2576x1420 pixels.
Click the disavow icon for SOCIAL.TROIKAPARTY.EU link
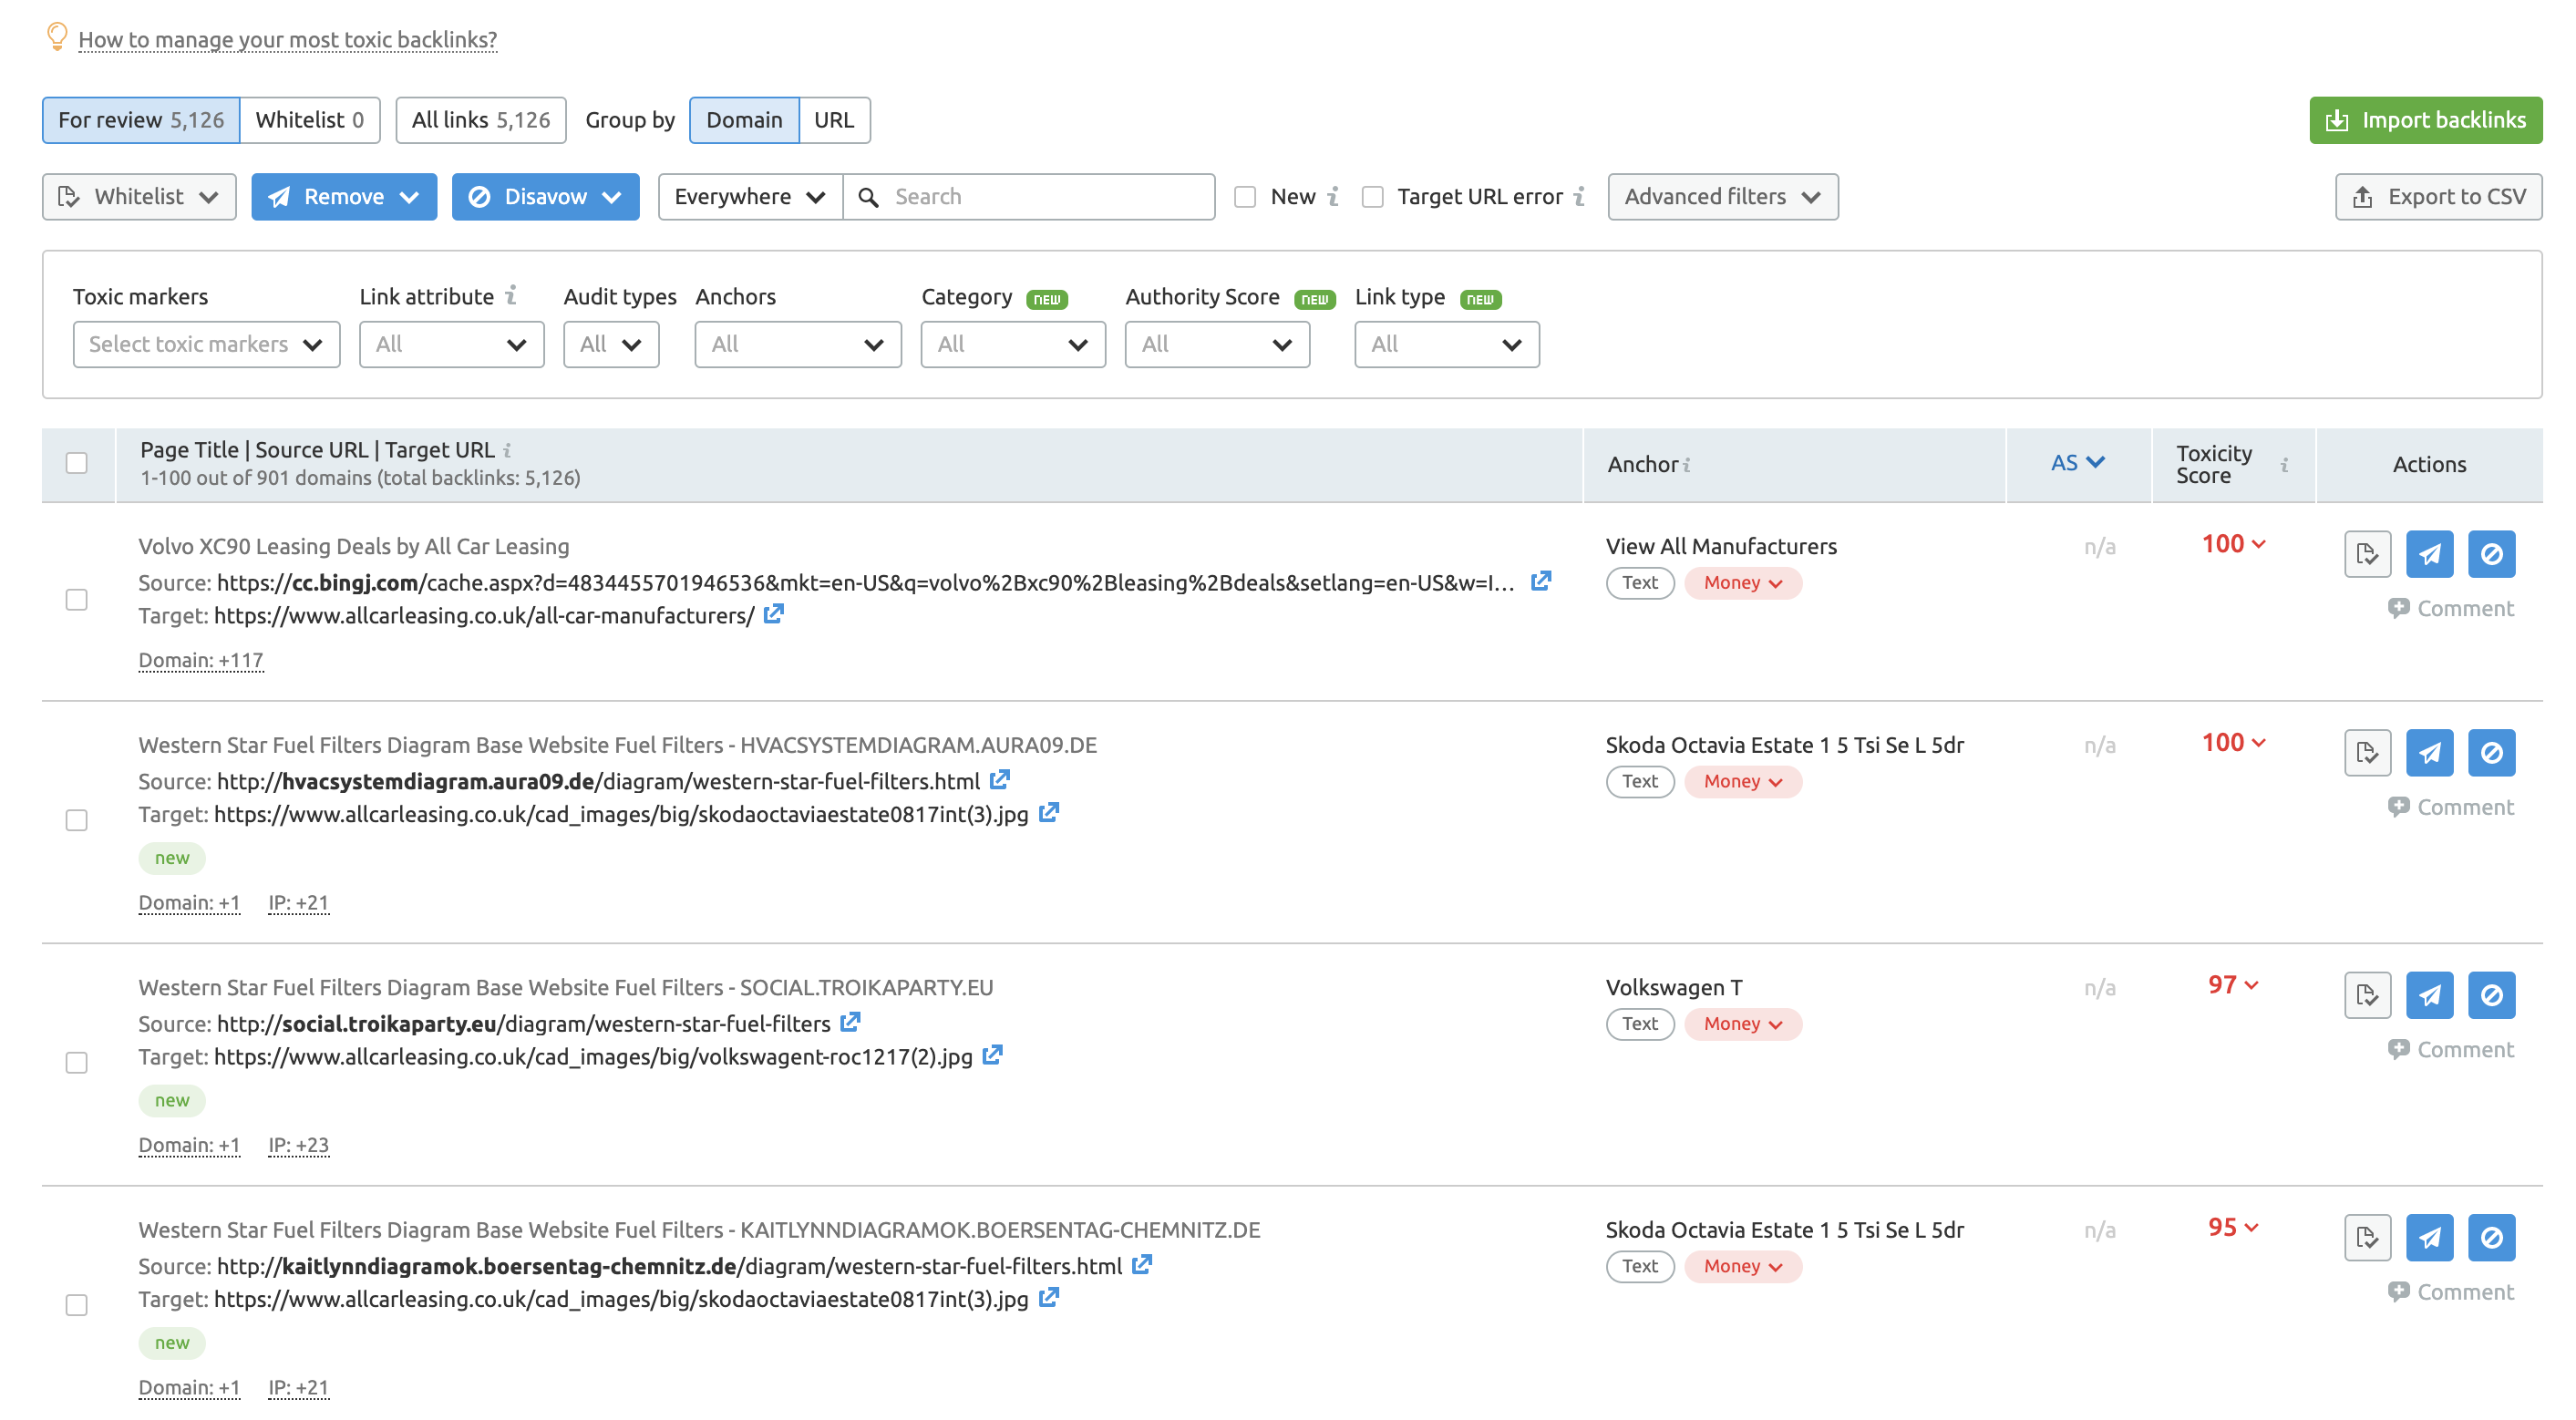click(x=2492, y=995)
